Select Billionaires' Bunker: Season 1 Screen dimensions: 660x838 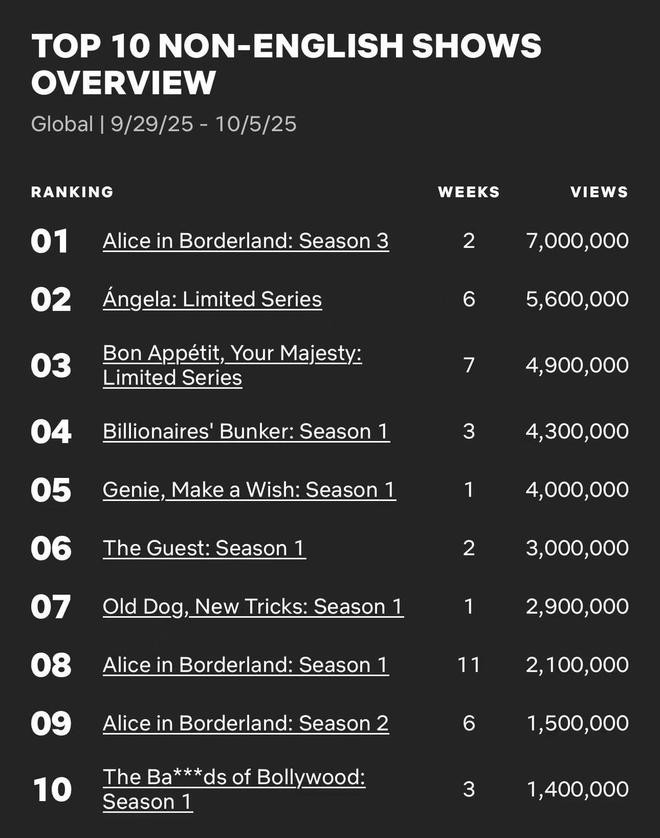[246, 432]
